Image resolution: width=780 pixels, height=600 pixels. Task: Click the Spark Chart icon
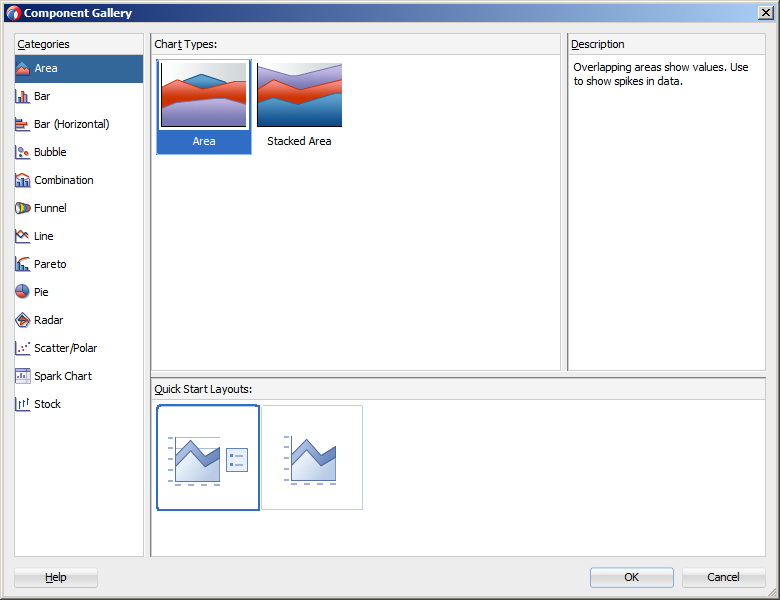(23, 376)
